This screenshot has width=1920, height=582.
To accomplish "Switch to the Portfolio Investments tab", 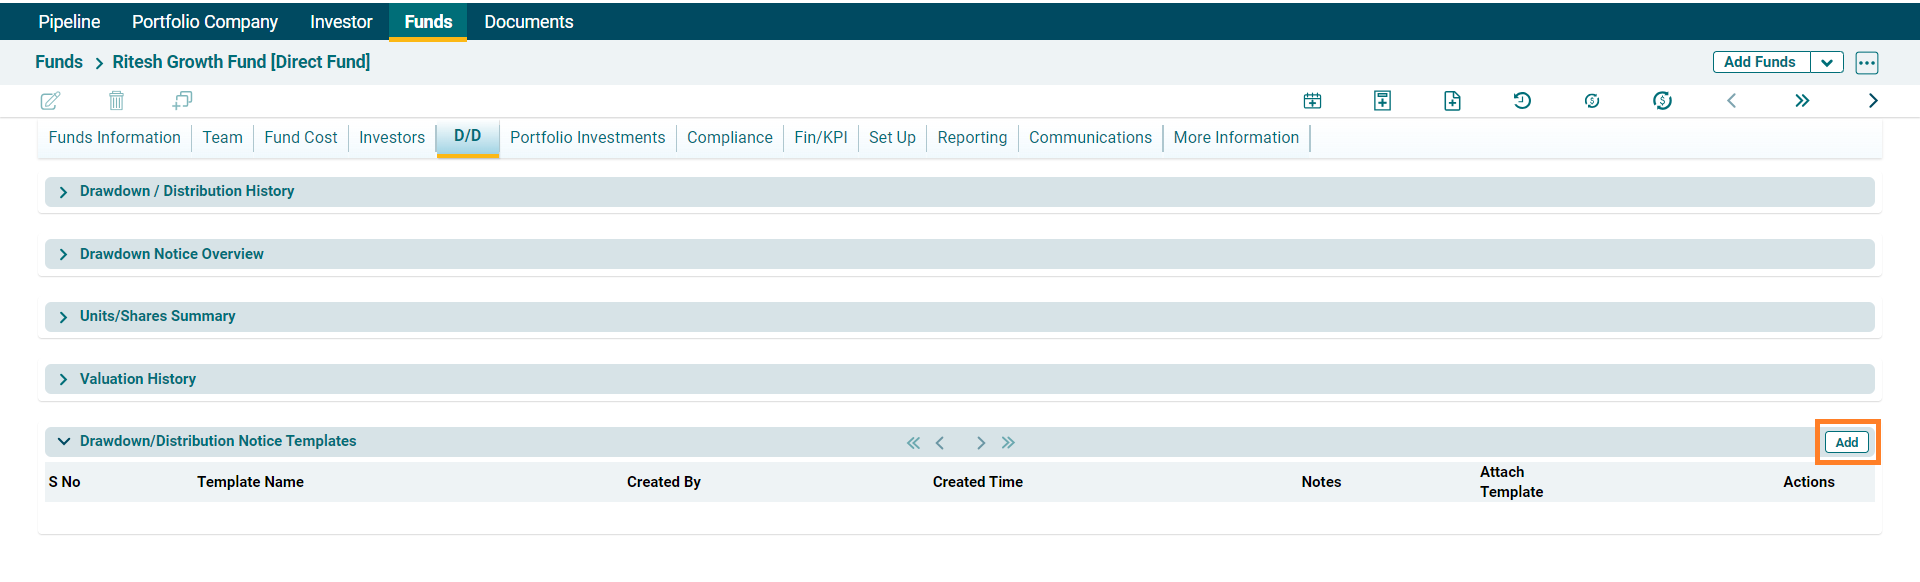I will coord(587,138).
